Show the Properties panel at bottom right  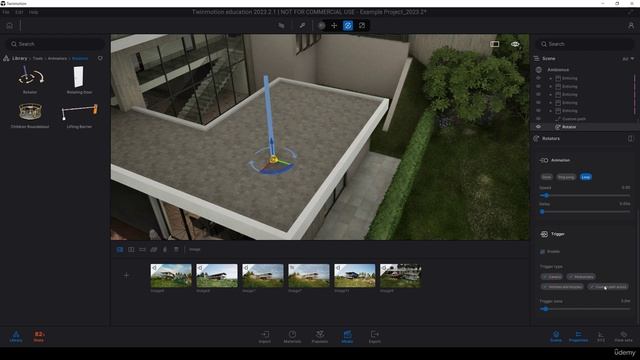pyautogui.click(x=578, y=336)
